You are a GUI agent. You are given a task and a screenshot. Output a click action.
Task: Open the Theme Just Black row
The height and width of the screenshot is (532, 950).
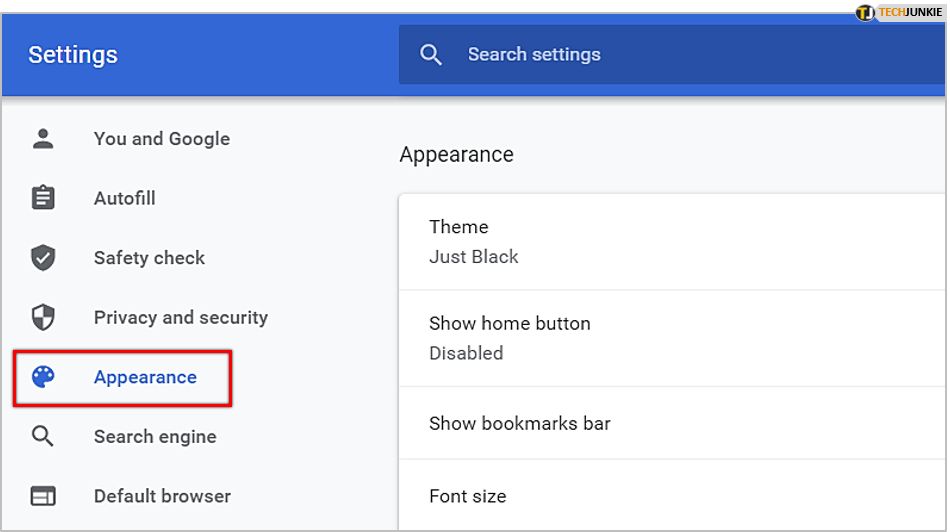670,242
